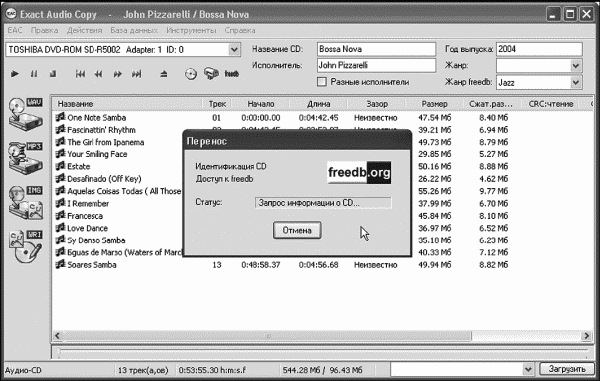
Task: Stop playback with the stop icon
Action: [x=53, y=74]
